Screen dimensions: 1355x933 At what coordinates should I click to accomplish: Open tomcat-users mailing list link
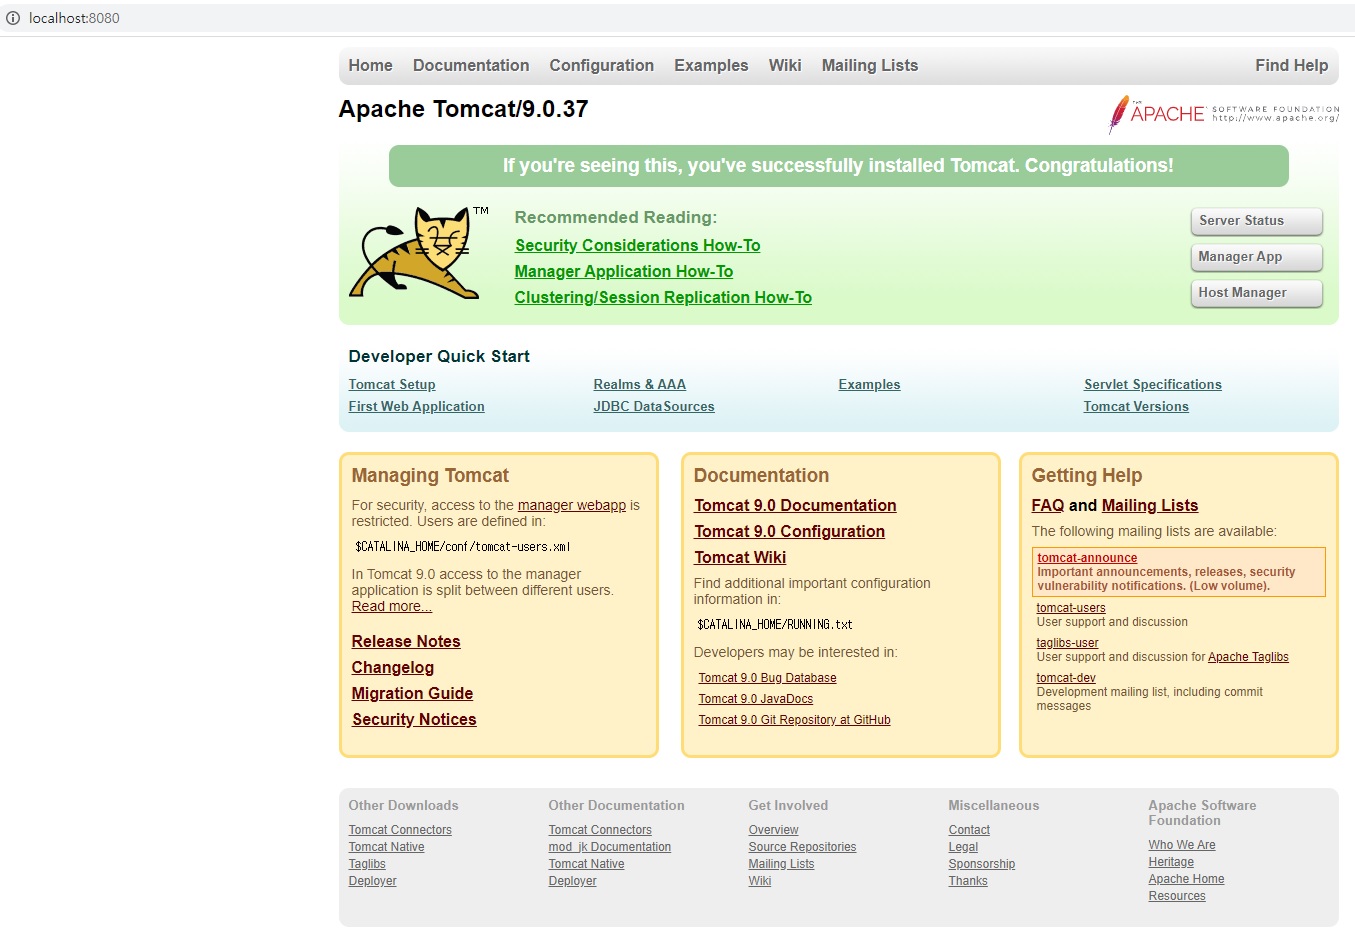click(1071, 608)
